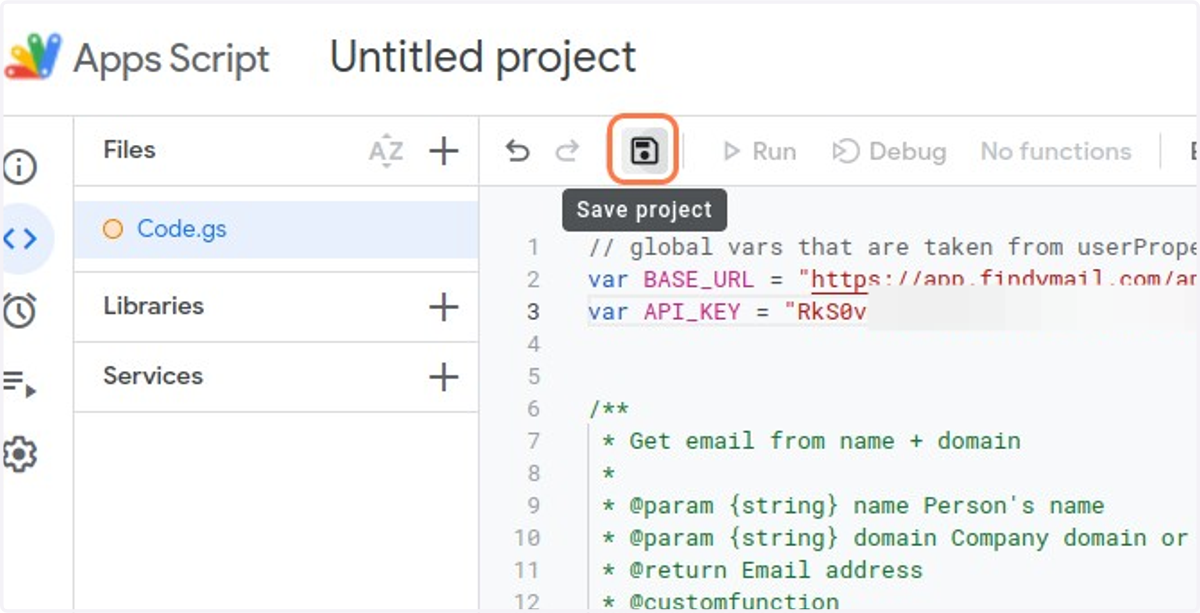1200x613 pixels.
Task: Sort files alphabetically with AZ icon
Action: [386, 151]
